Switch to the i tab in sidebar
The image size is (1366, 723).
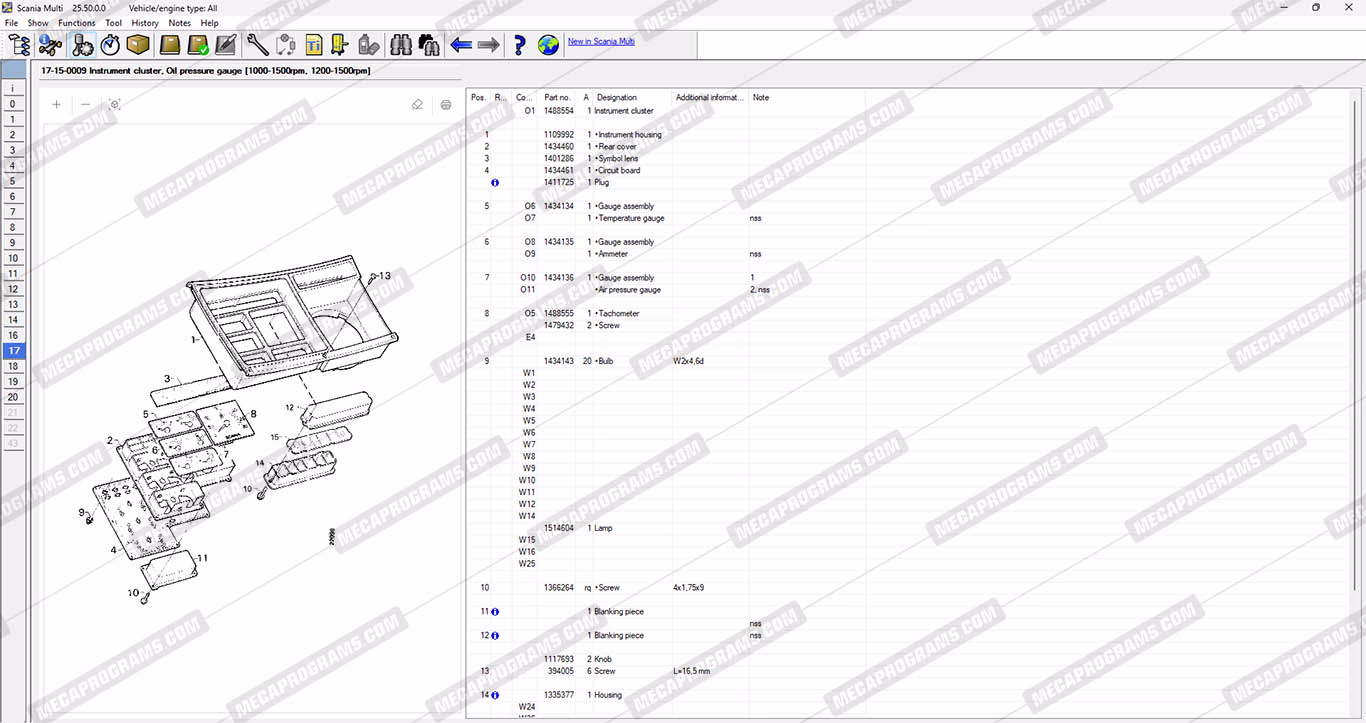(x=13, y=89)
